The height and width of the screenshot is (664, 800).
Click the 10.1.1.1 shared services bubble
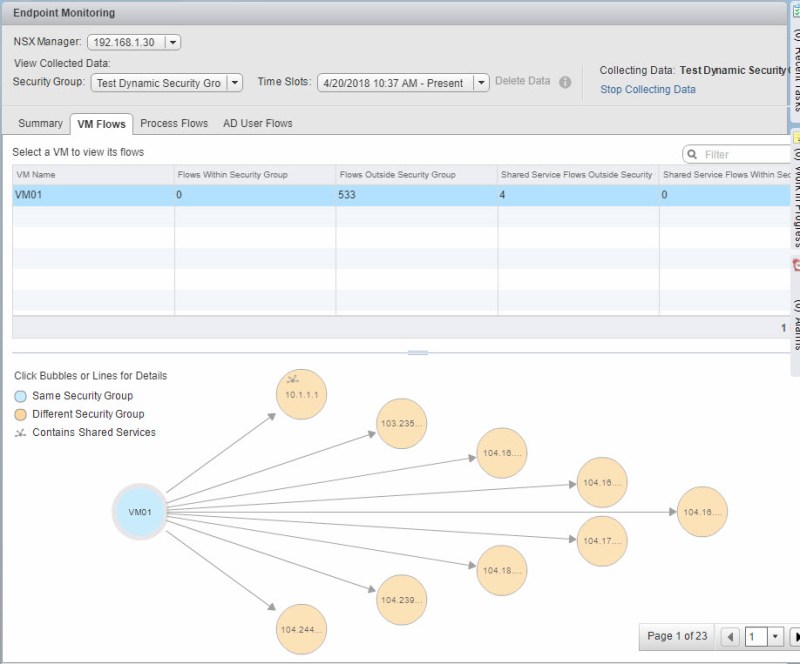pos(301,395)
